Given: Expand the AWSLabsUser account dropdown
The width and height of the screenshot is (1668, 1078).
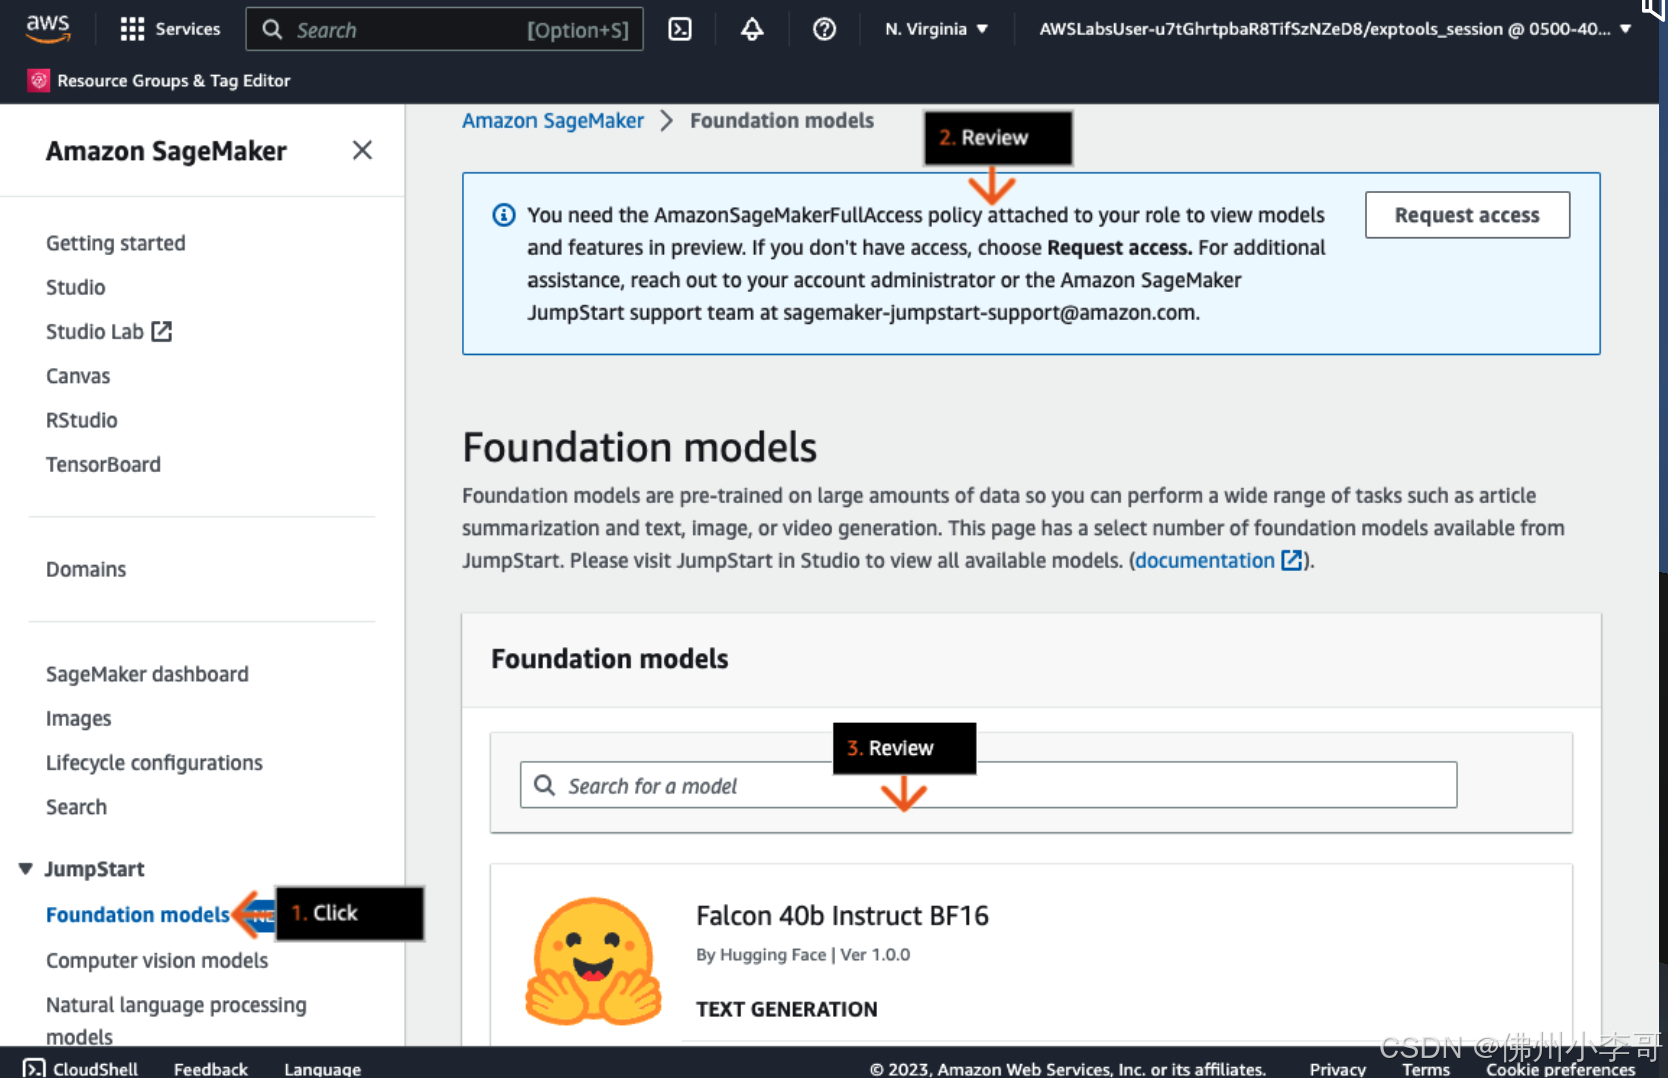Looking at the screenshot, I should 1335,29.
